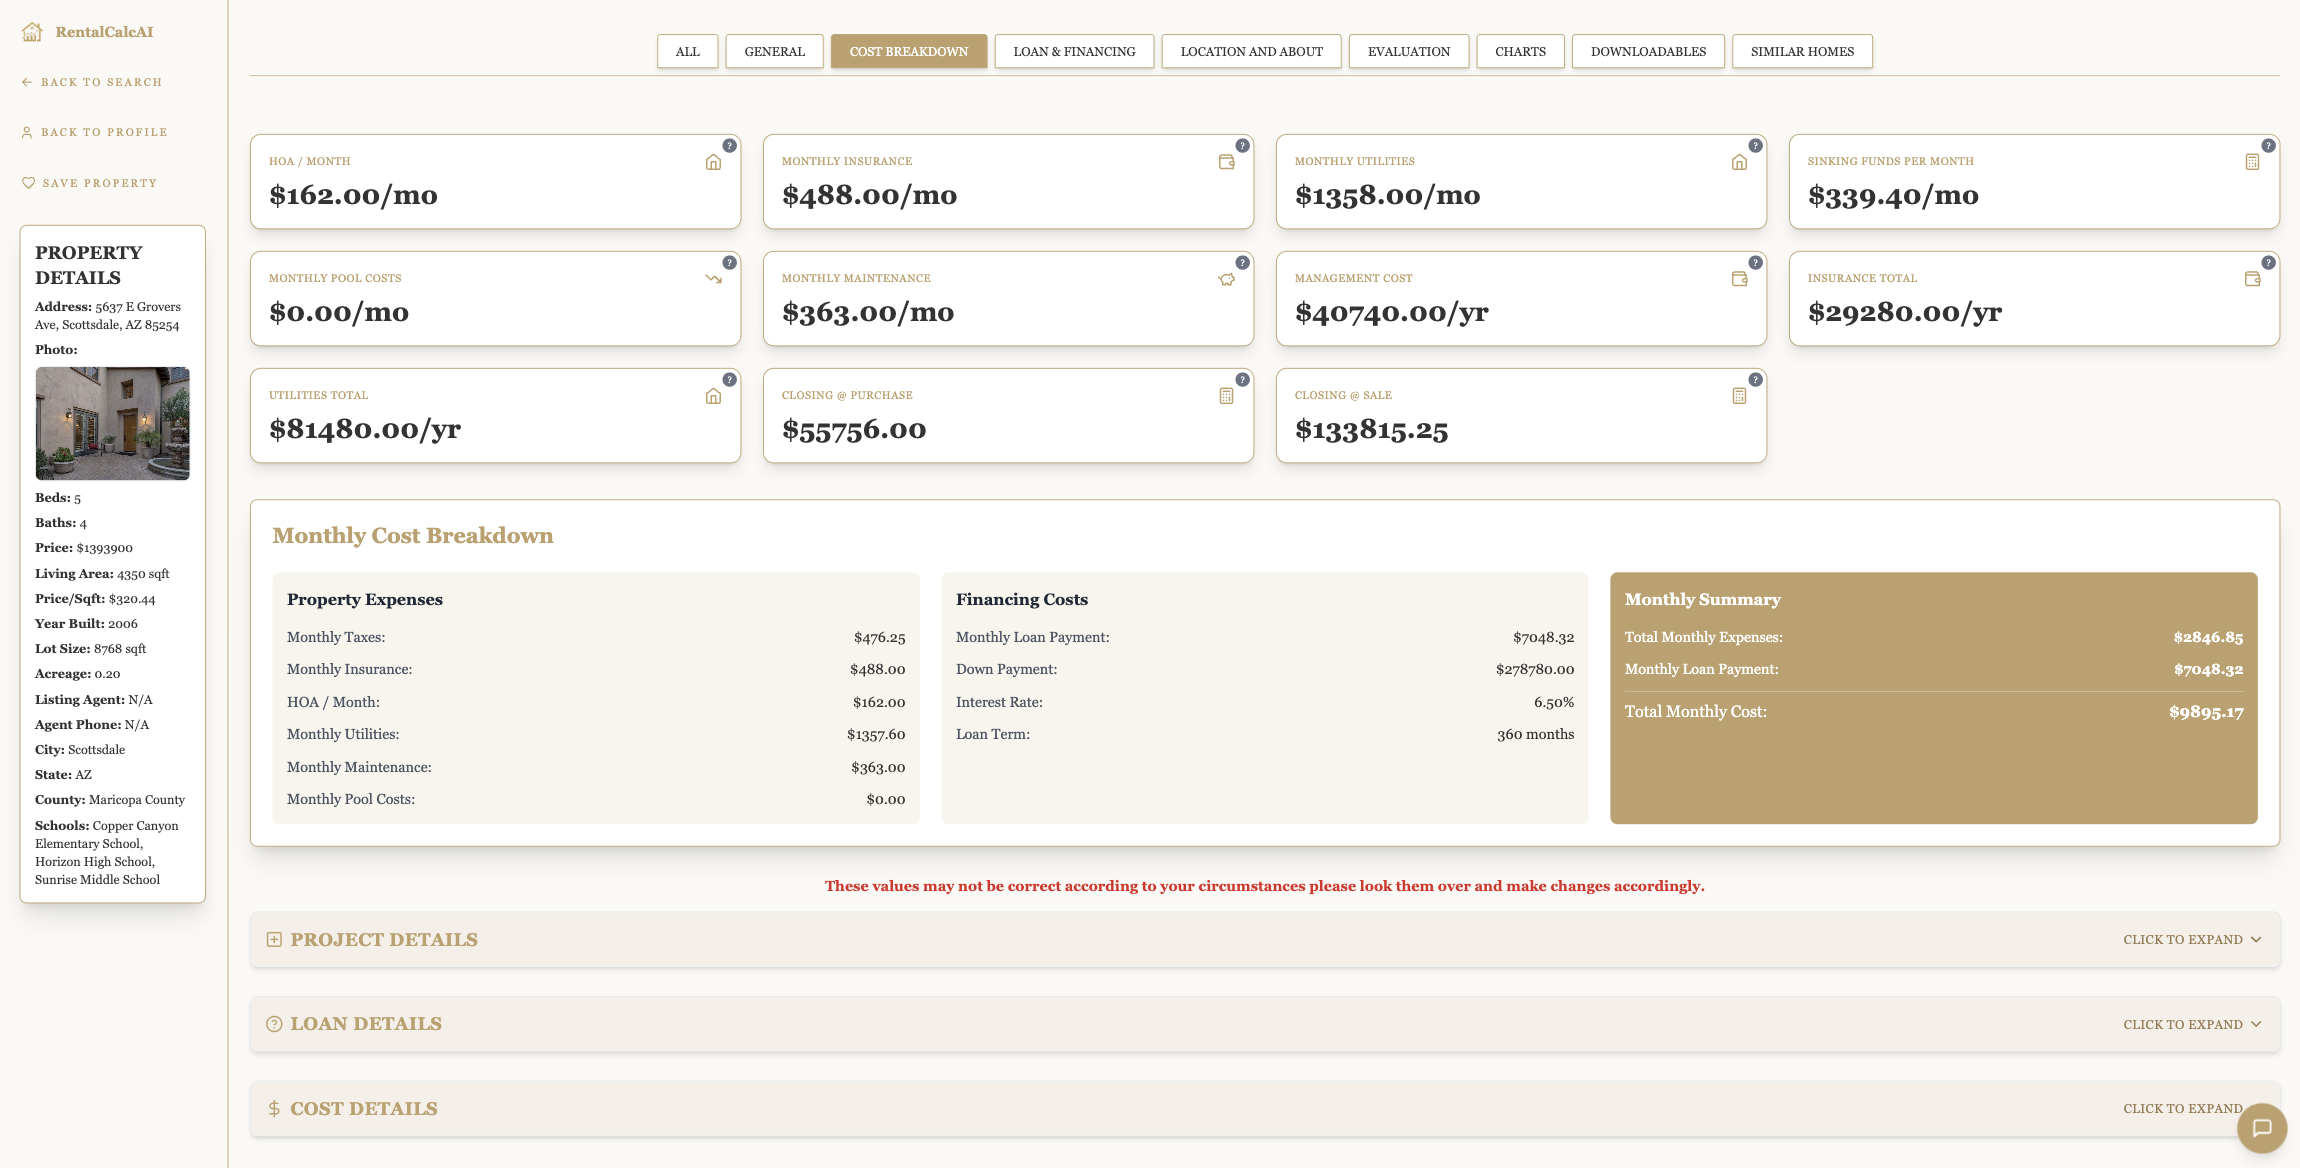Click the help badge on Insurance Total card
2300x1168 pixels.
pos(2267,263)
